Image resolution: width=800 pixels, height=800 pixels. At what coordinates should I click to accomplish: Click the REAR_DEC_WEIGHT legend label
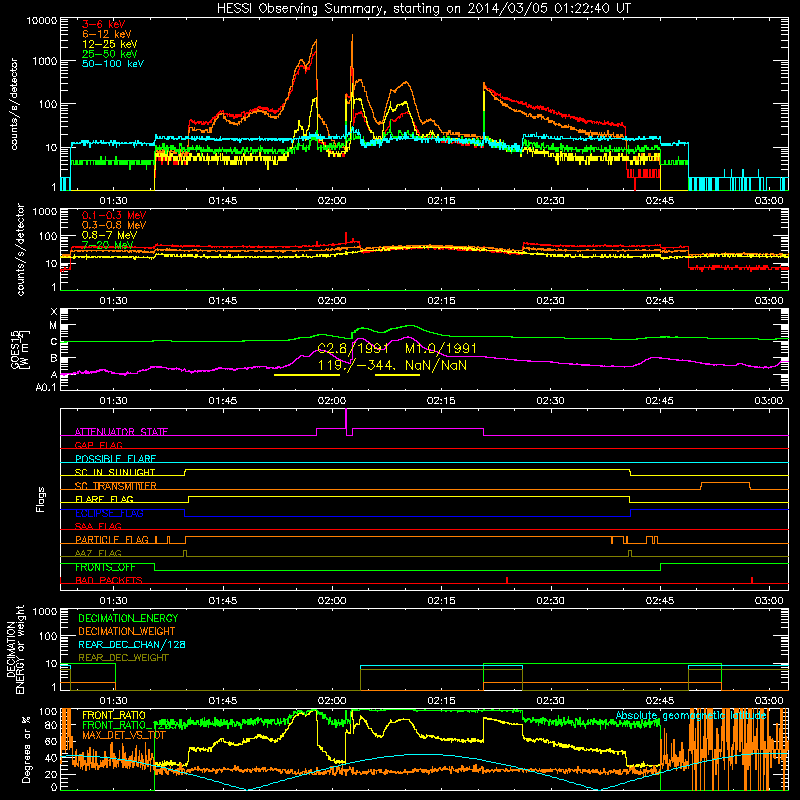point(123,658)
